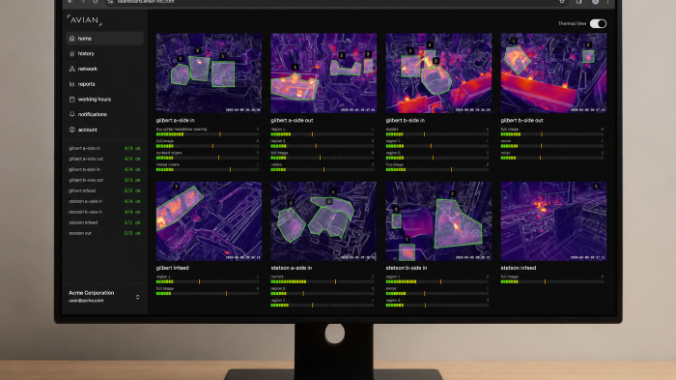Click gilbert infeed region 1 meter bar
Image resolution: width=676 pixels, height=380 pixels.
pos(207,282)
